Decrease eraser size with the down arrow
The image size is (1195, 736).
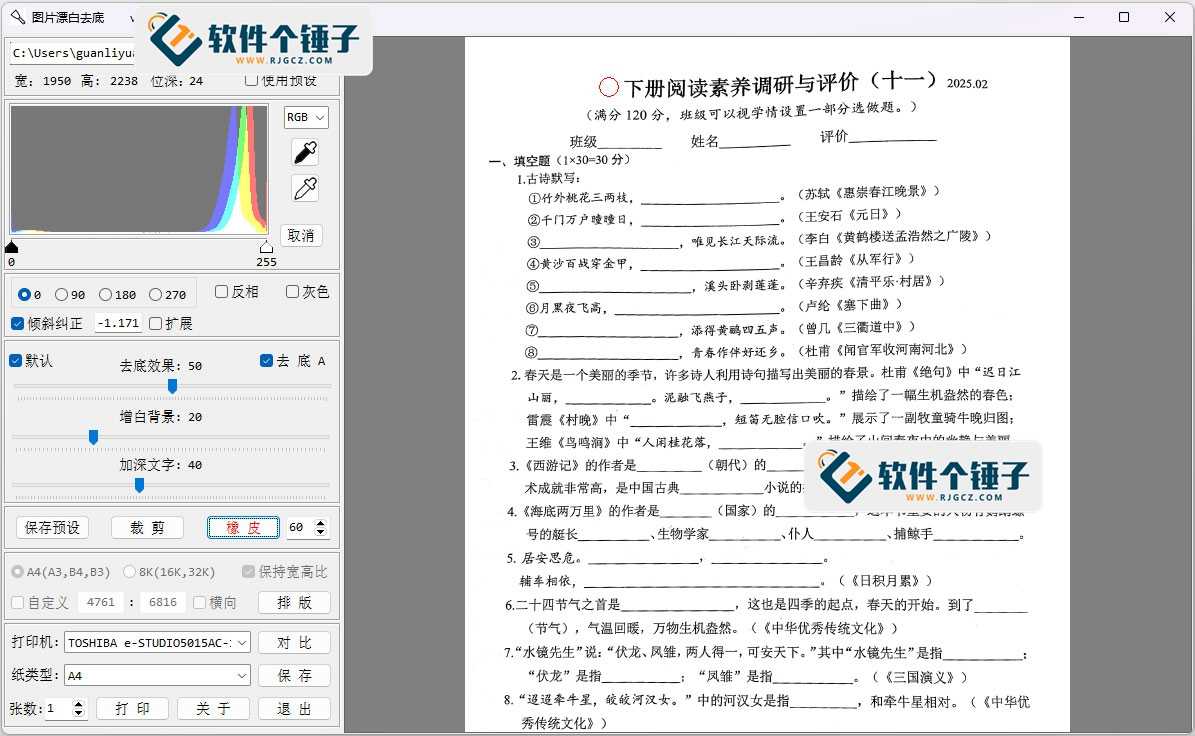click(321, 532)
